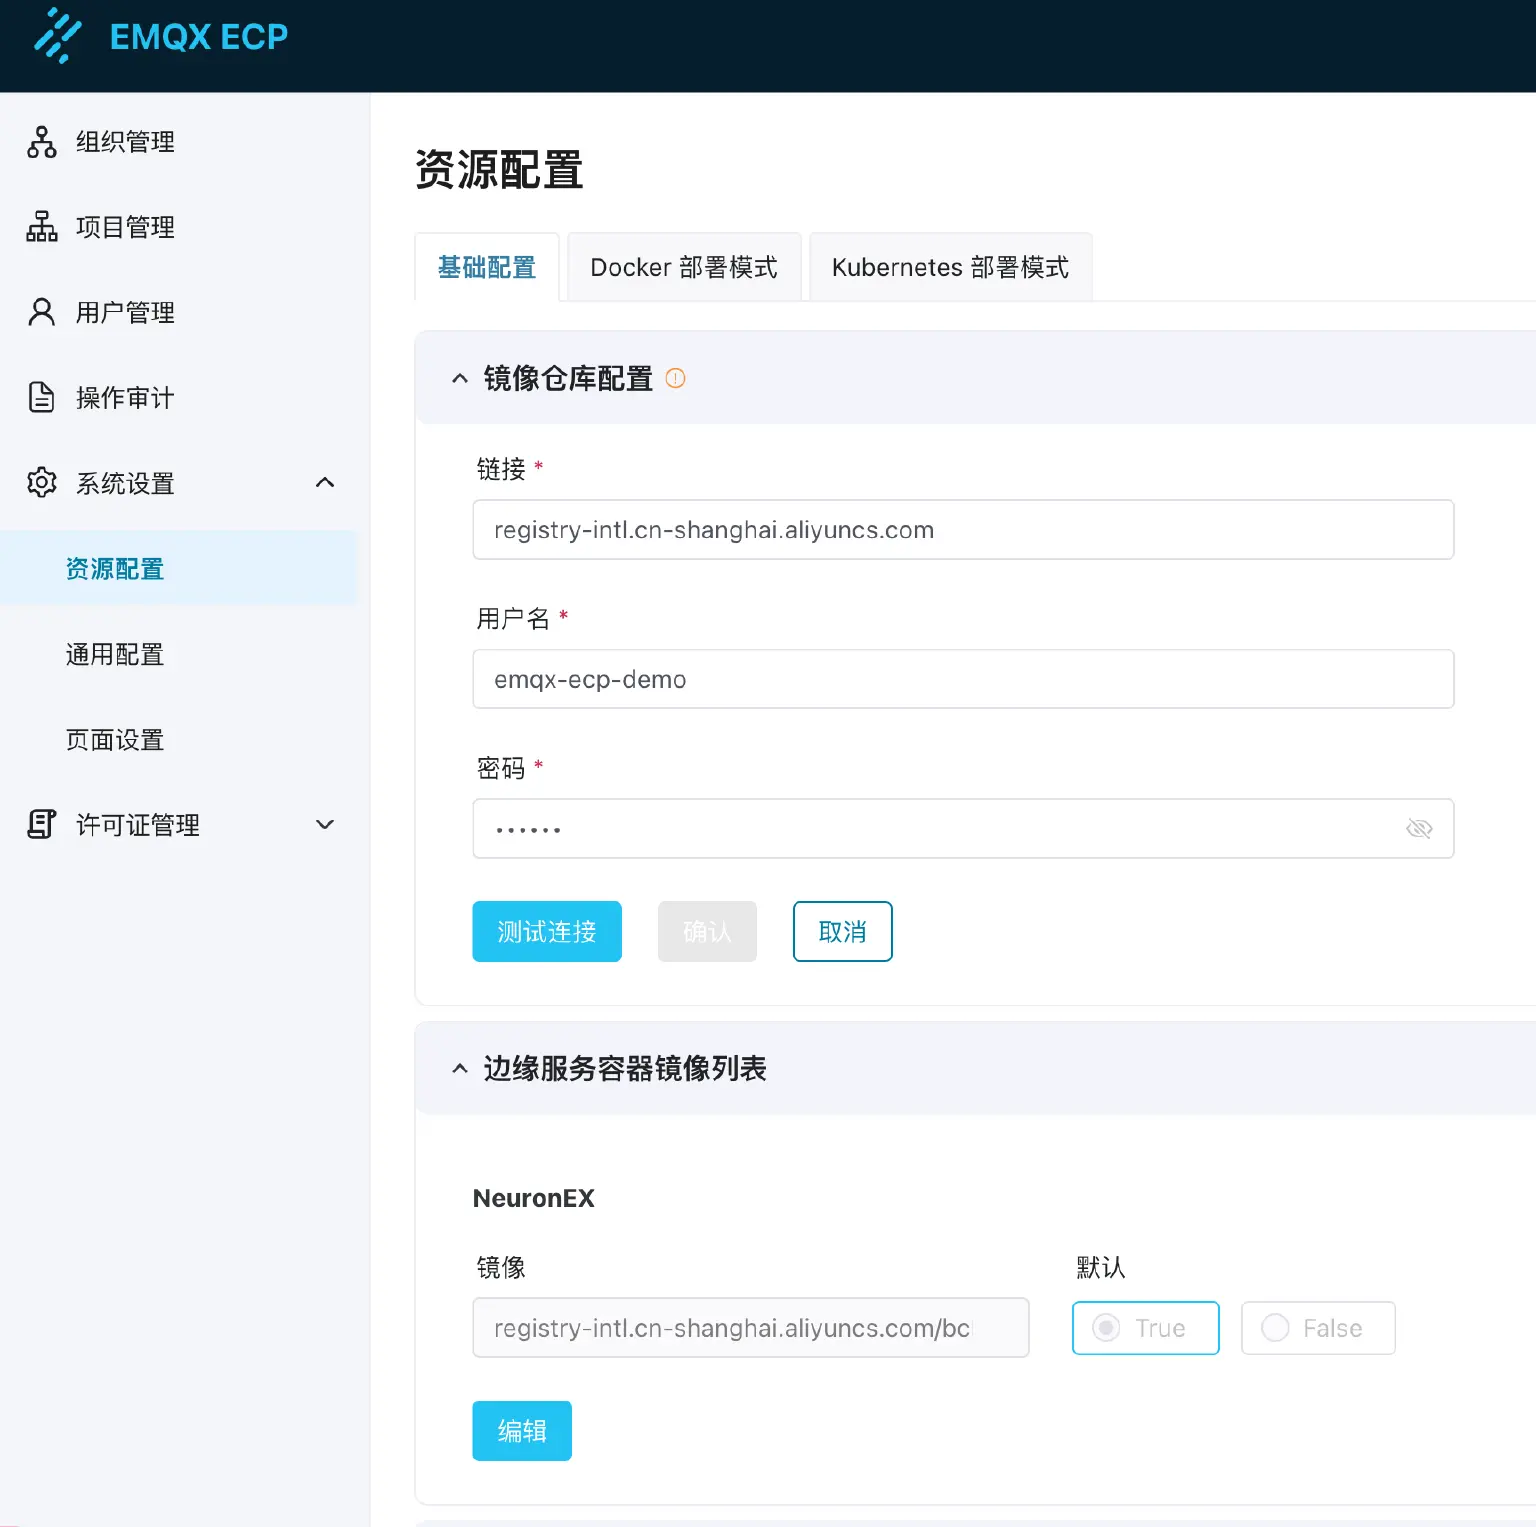Click into the 用户名 input field
Image resolution: width=1536 pixels, height=1527 pixels.
click(962, 680)
